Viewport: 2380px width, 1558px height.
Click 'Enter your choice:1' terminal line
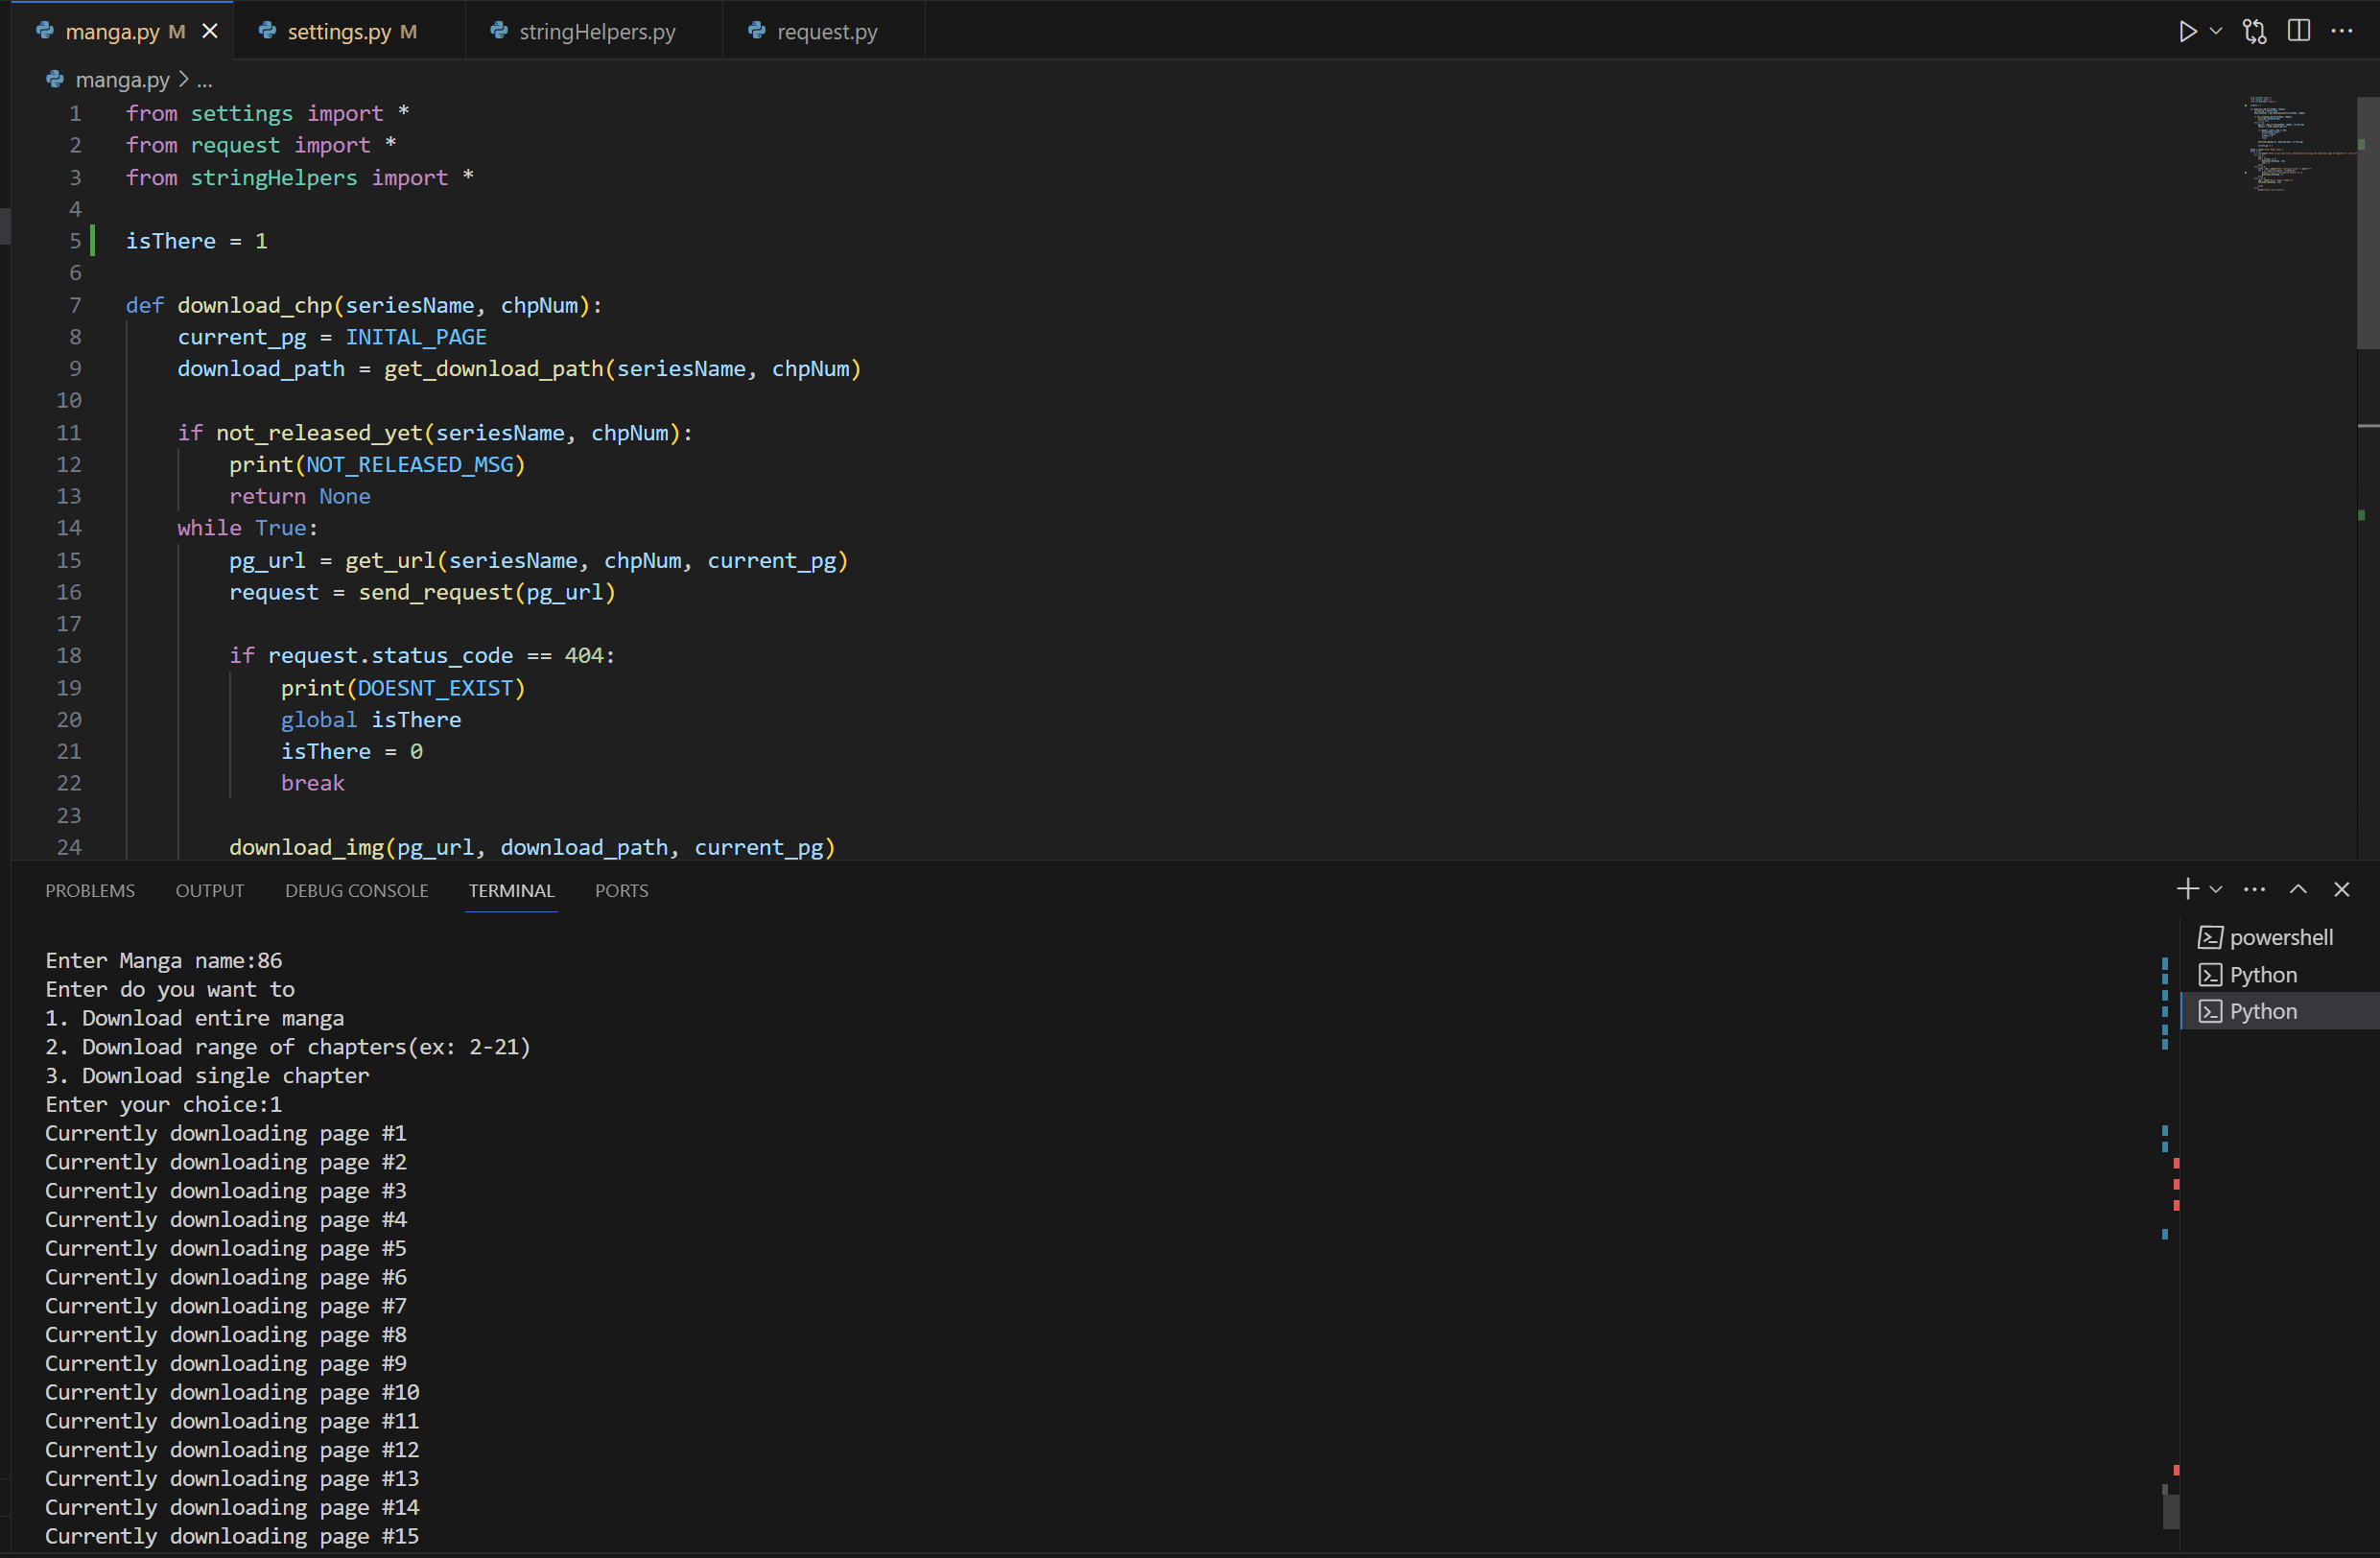point(164,1104)
